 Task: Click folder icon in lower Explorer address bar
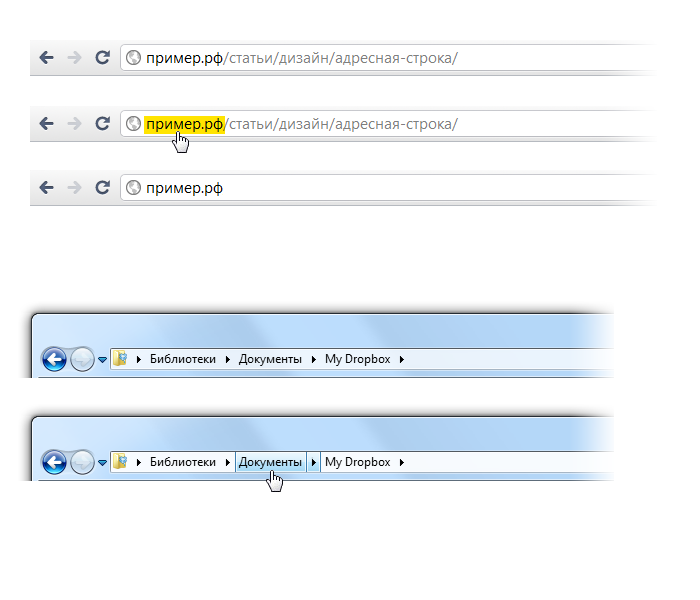[120, 462]
